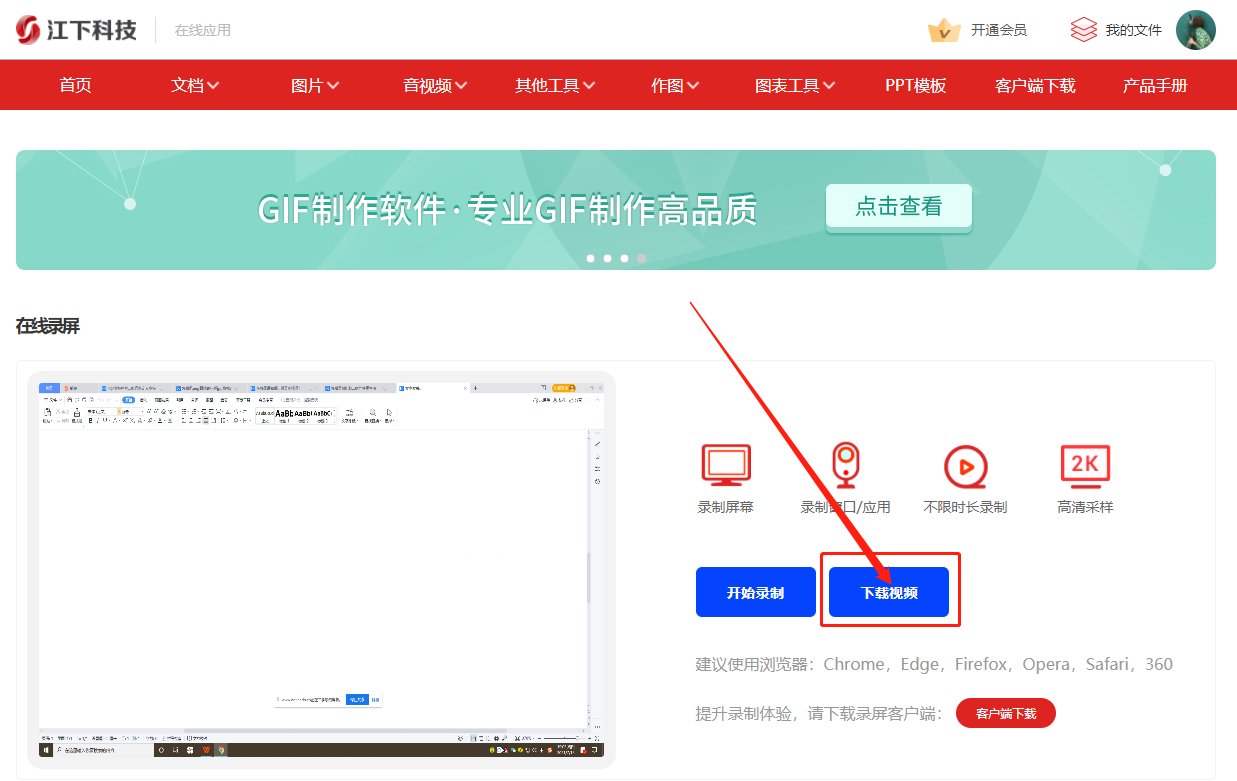
Task: Open the 产品手册 navigation item
Action: click(x=1154, y=85)
